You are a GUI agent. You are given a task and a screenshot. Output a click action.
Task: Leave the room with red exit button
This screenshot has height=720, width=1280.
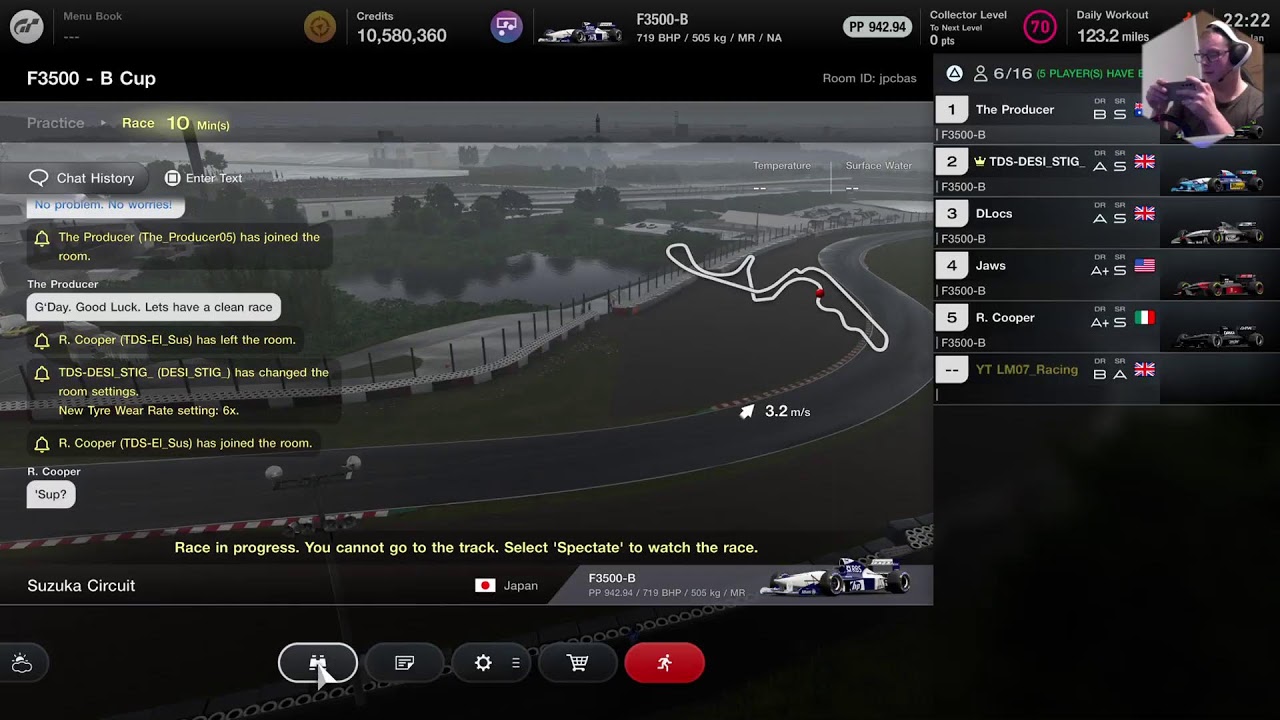[x=665, y=663]
